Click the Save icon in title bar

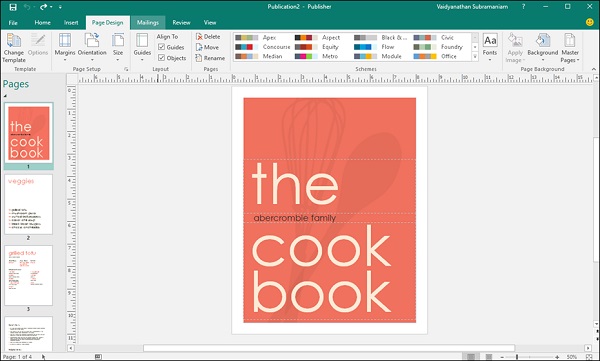[13, 7]
